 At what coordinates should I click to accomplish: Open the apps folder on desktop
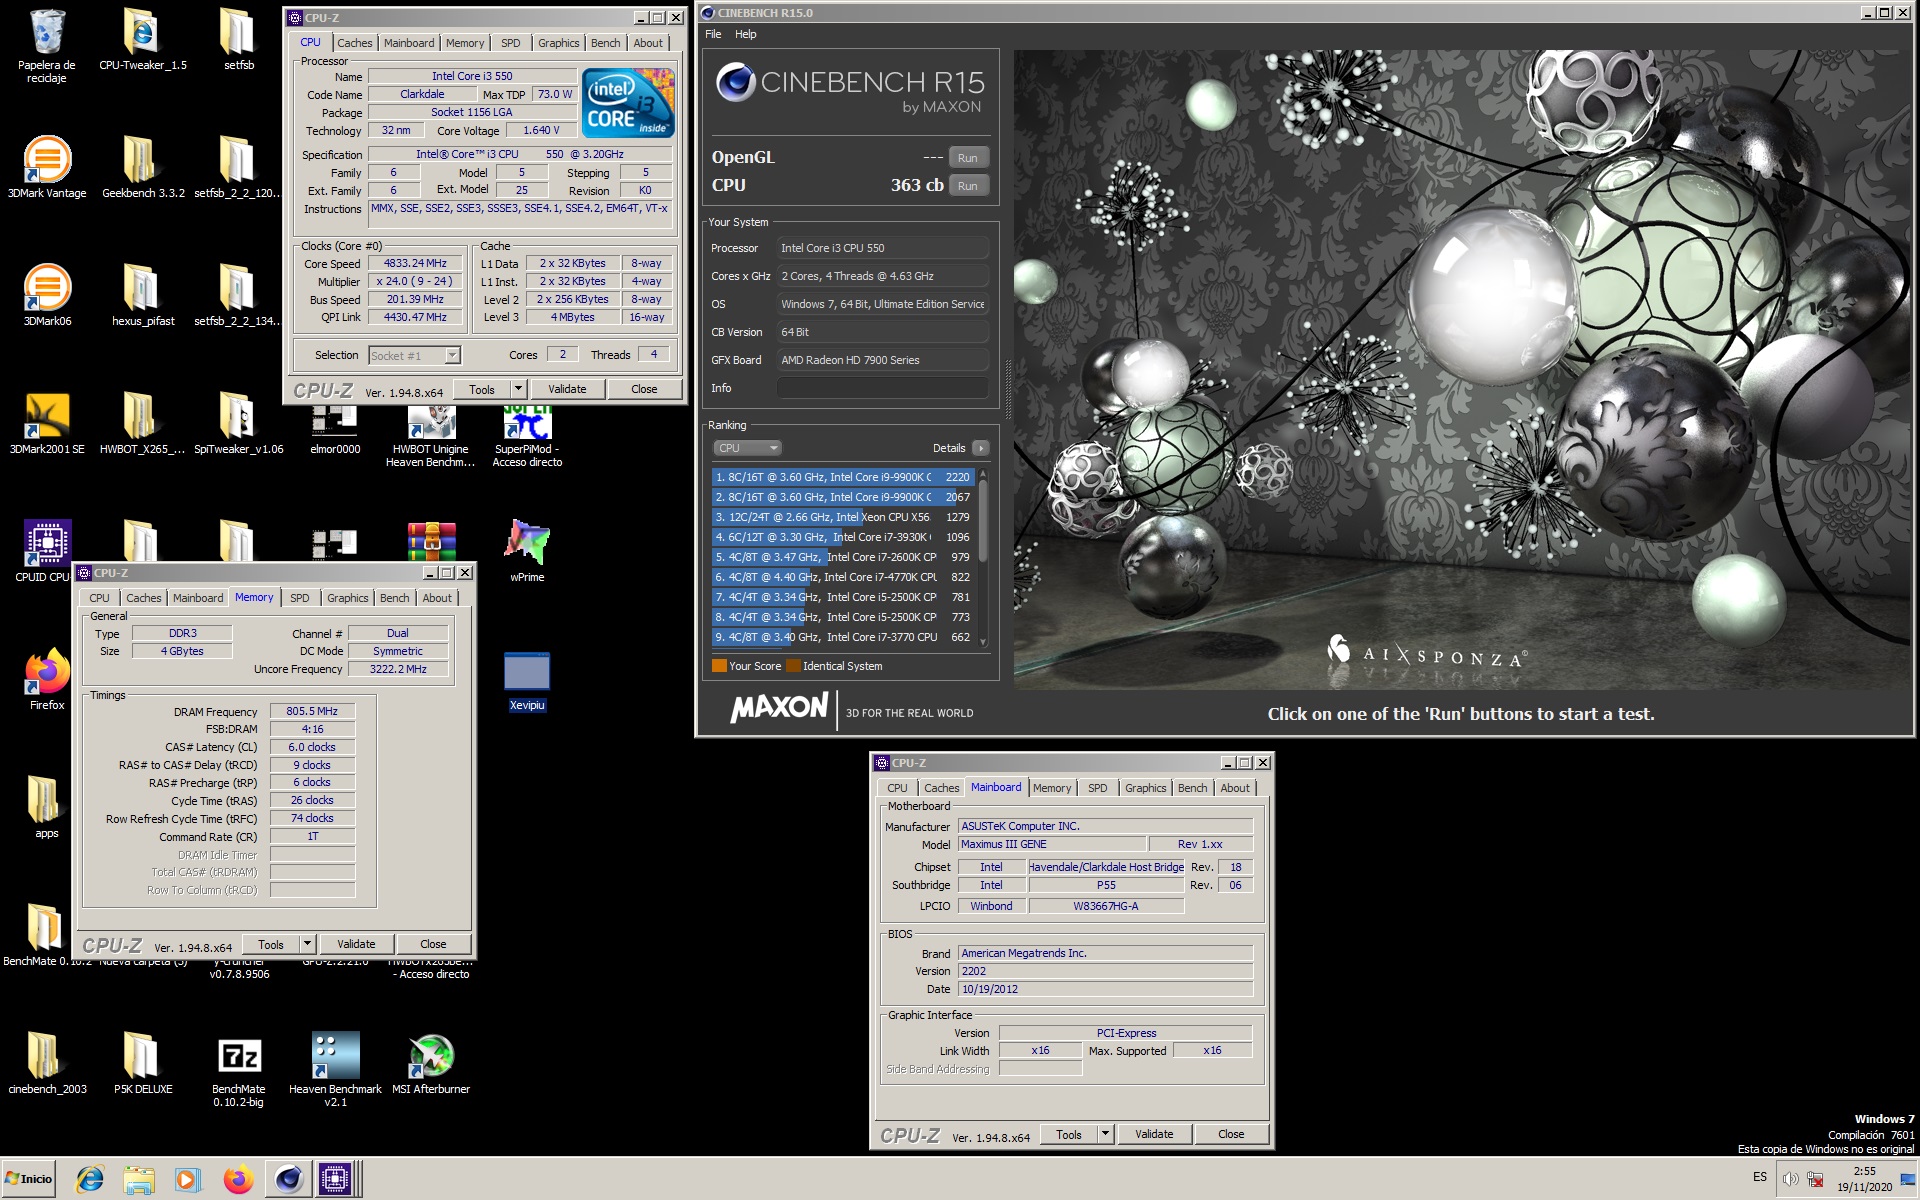[47, 808]
